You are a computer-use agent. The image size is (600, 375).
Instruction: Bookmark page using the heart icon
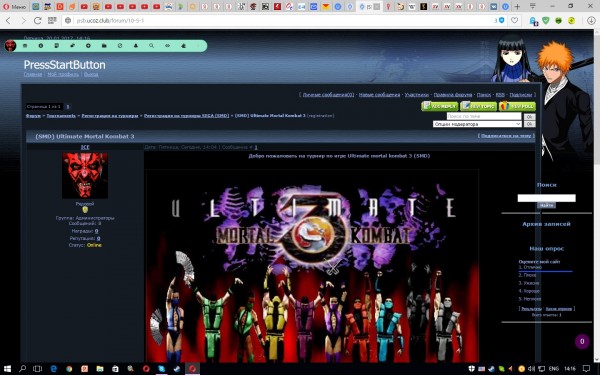(x=515, y=20)
